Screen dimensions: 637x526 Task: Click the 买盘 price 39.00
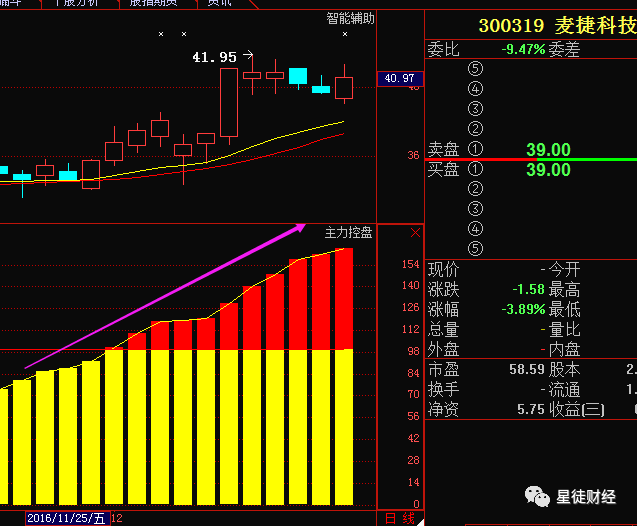pos(548,170)
